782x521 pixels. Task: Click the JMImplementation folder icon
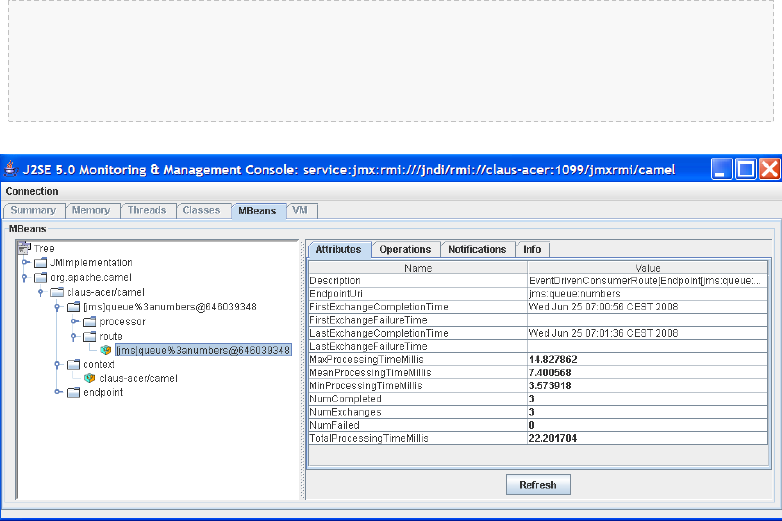tap(40, 263)
